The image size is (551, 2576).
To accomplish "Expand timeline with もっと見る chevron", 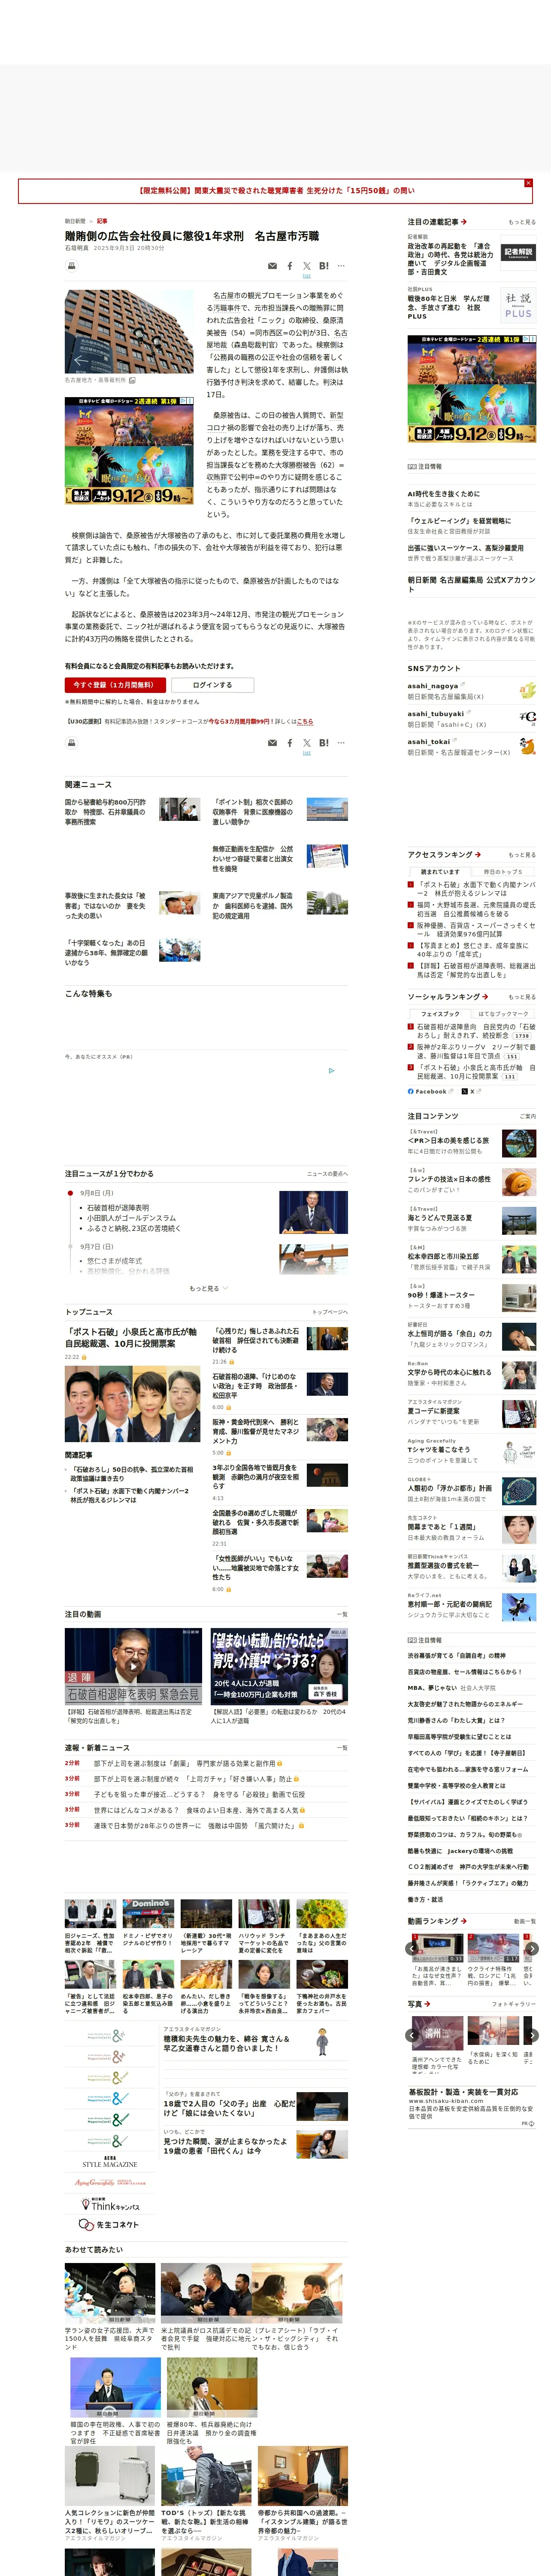I will point(208,1289).
